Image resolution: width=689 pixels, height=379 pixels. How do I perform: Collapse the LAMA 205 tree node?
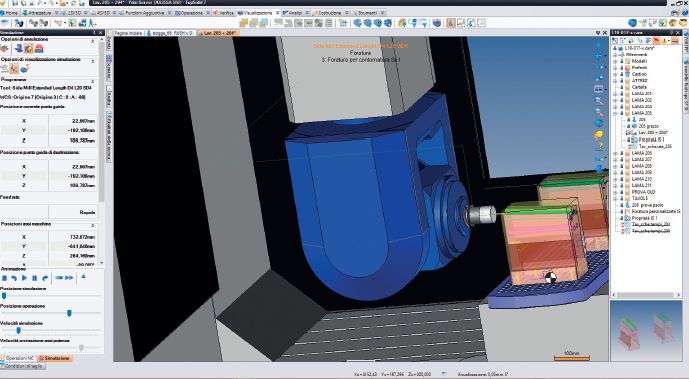click(615, 113)
